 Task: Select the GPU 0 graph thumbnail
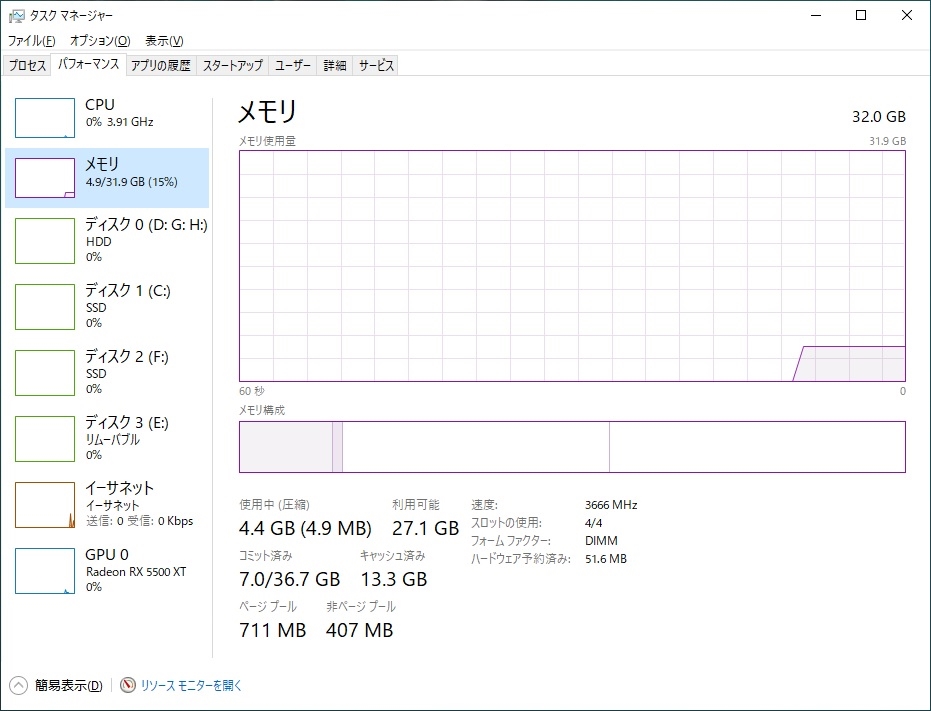45,571
